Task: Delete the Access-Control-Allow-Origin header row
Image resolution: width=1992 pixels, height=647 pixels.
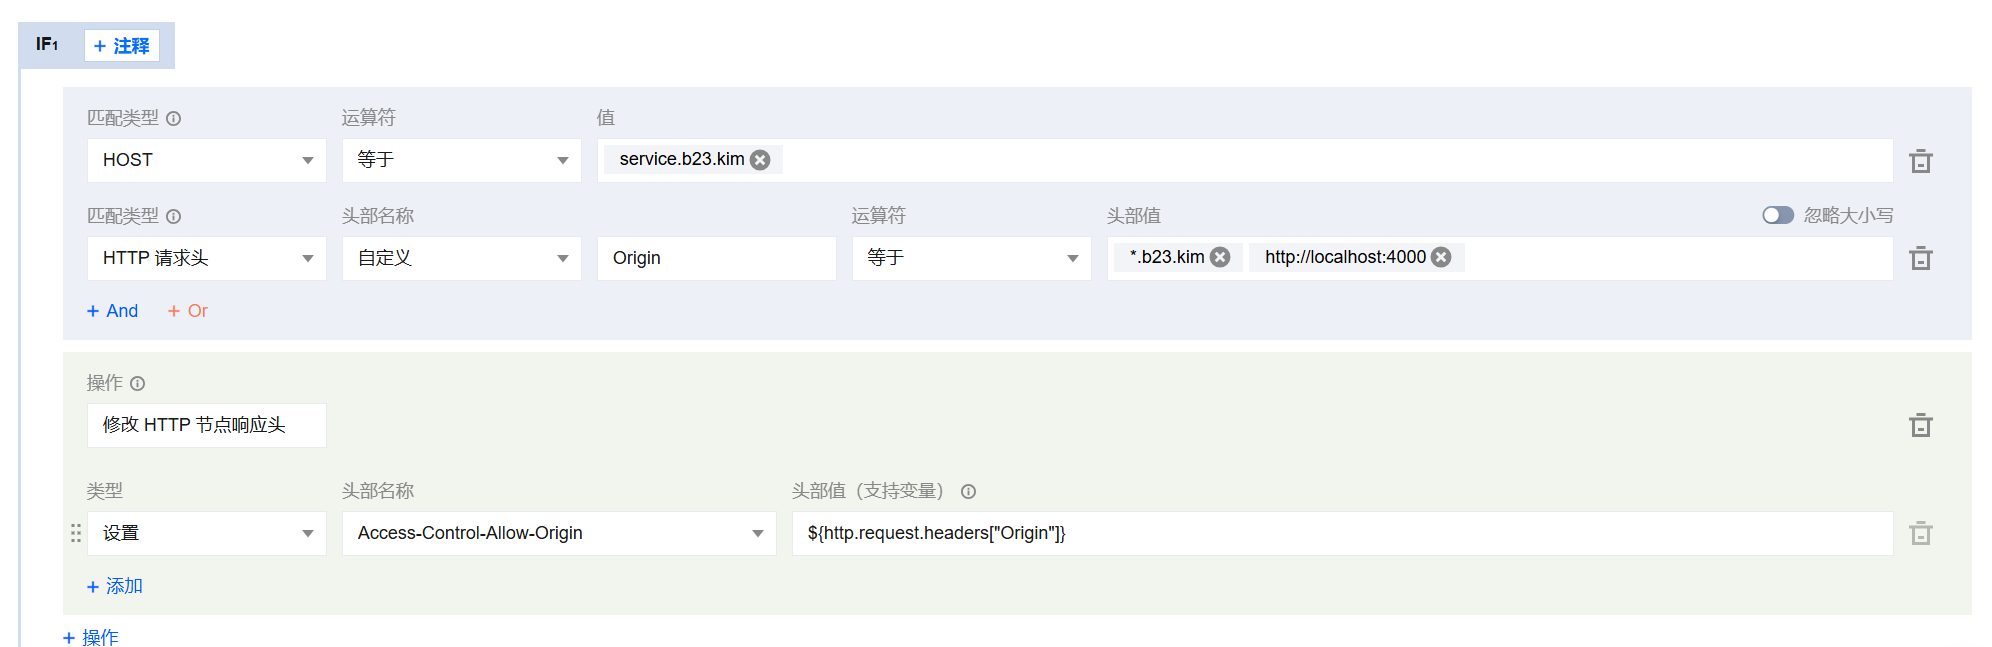Action: click(x=1920, y=534)
